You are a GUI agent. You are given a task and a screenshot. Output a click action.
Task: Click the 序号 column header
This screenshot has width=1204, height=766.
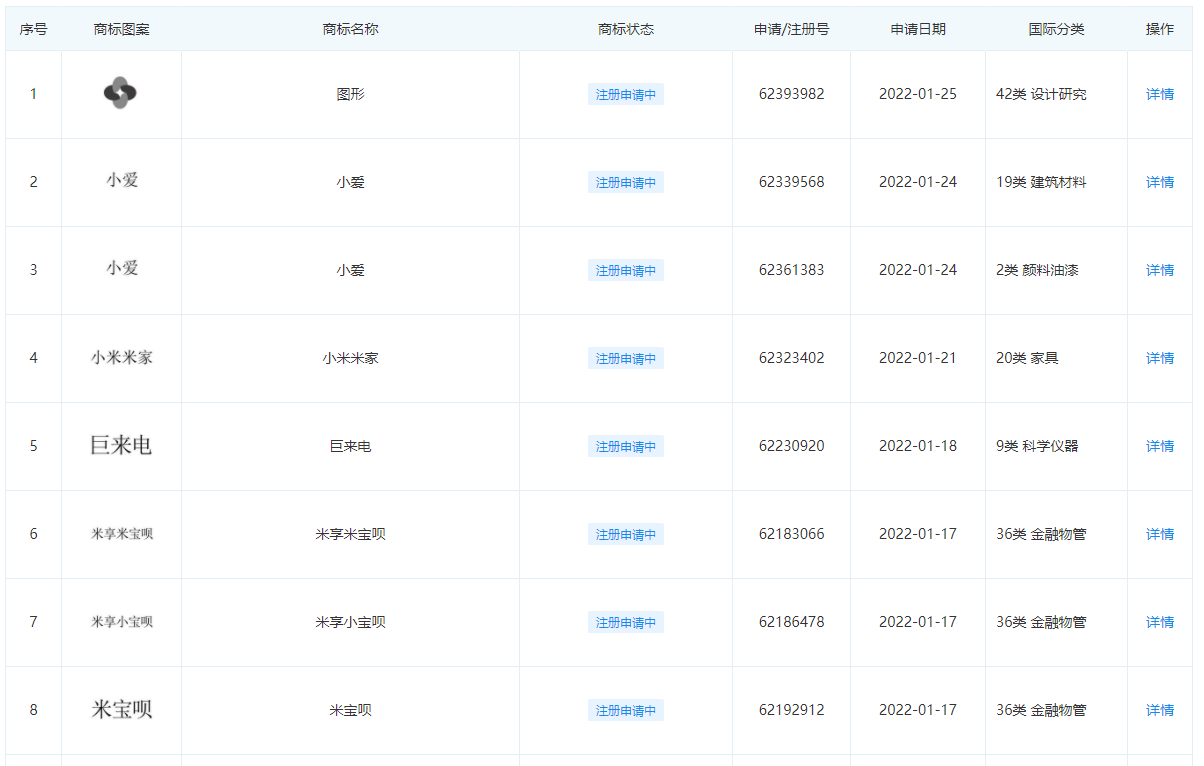coord(33,29)
